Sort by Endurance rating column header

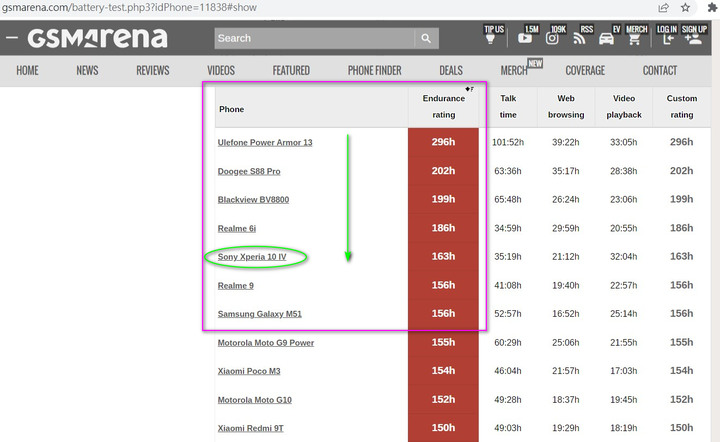pyautogui.click(x=444, y=106)
